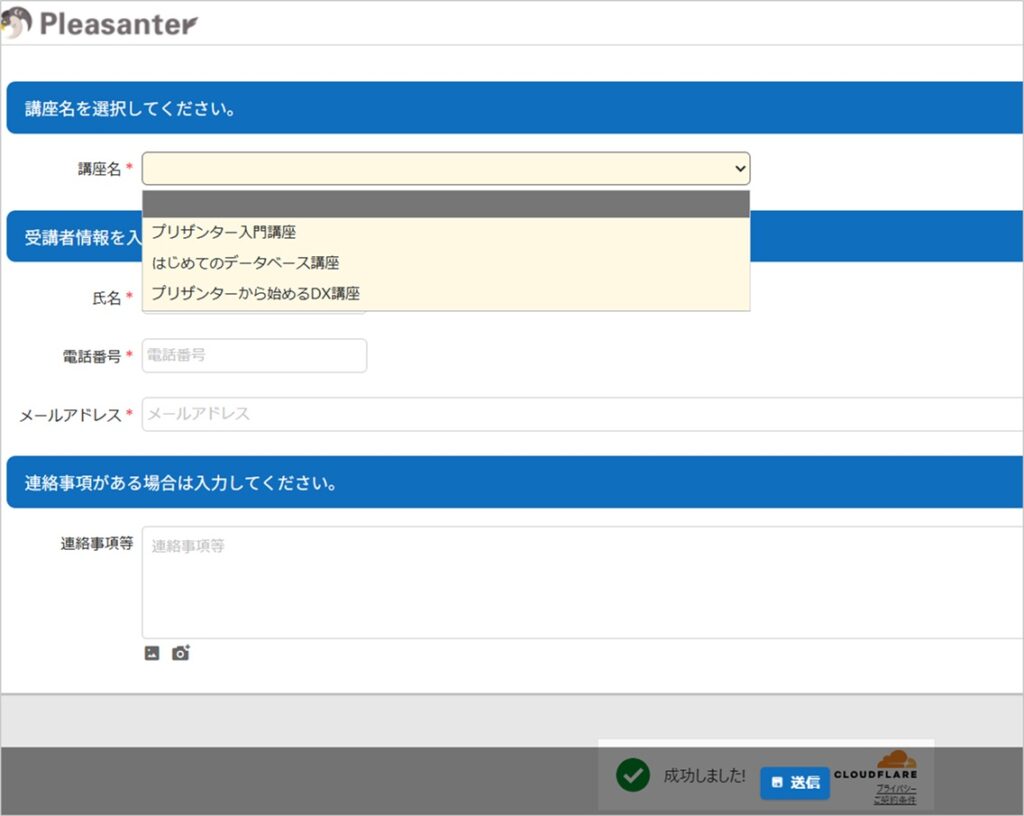Image resolution: width=1024 pixels, height=816 pixels.
Task: Click the image insert icon below 連絡事項等
Action: tap(152, 653)
